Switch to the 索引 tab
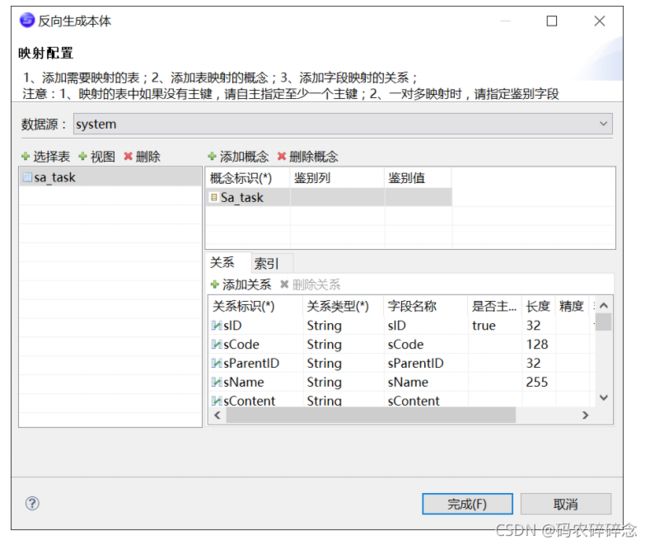650x545 pixels. tap(265, 264)
